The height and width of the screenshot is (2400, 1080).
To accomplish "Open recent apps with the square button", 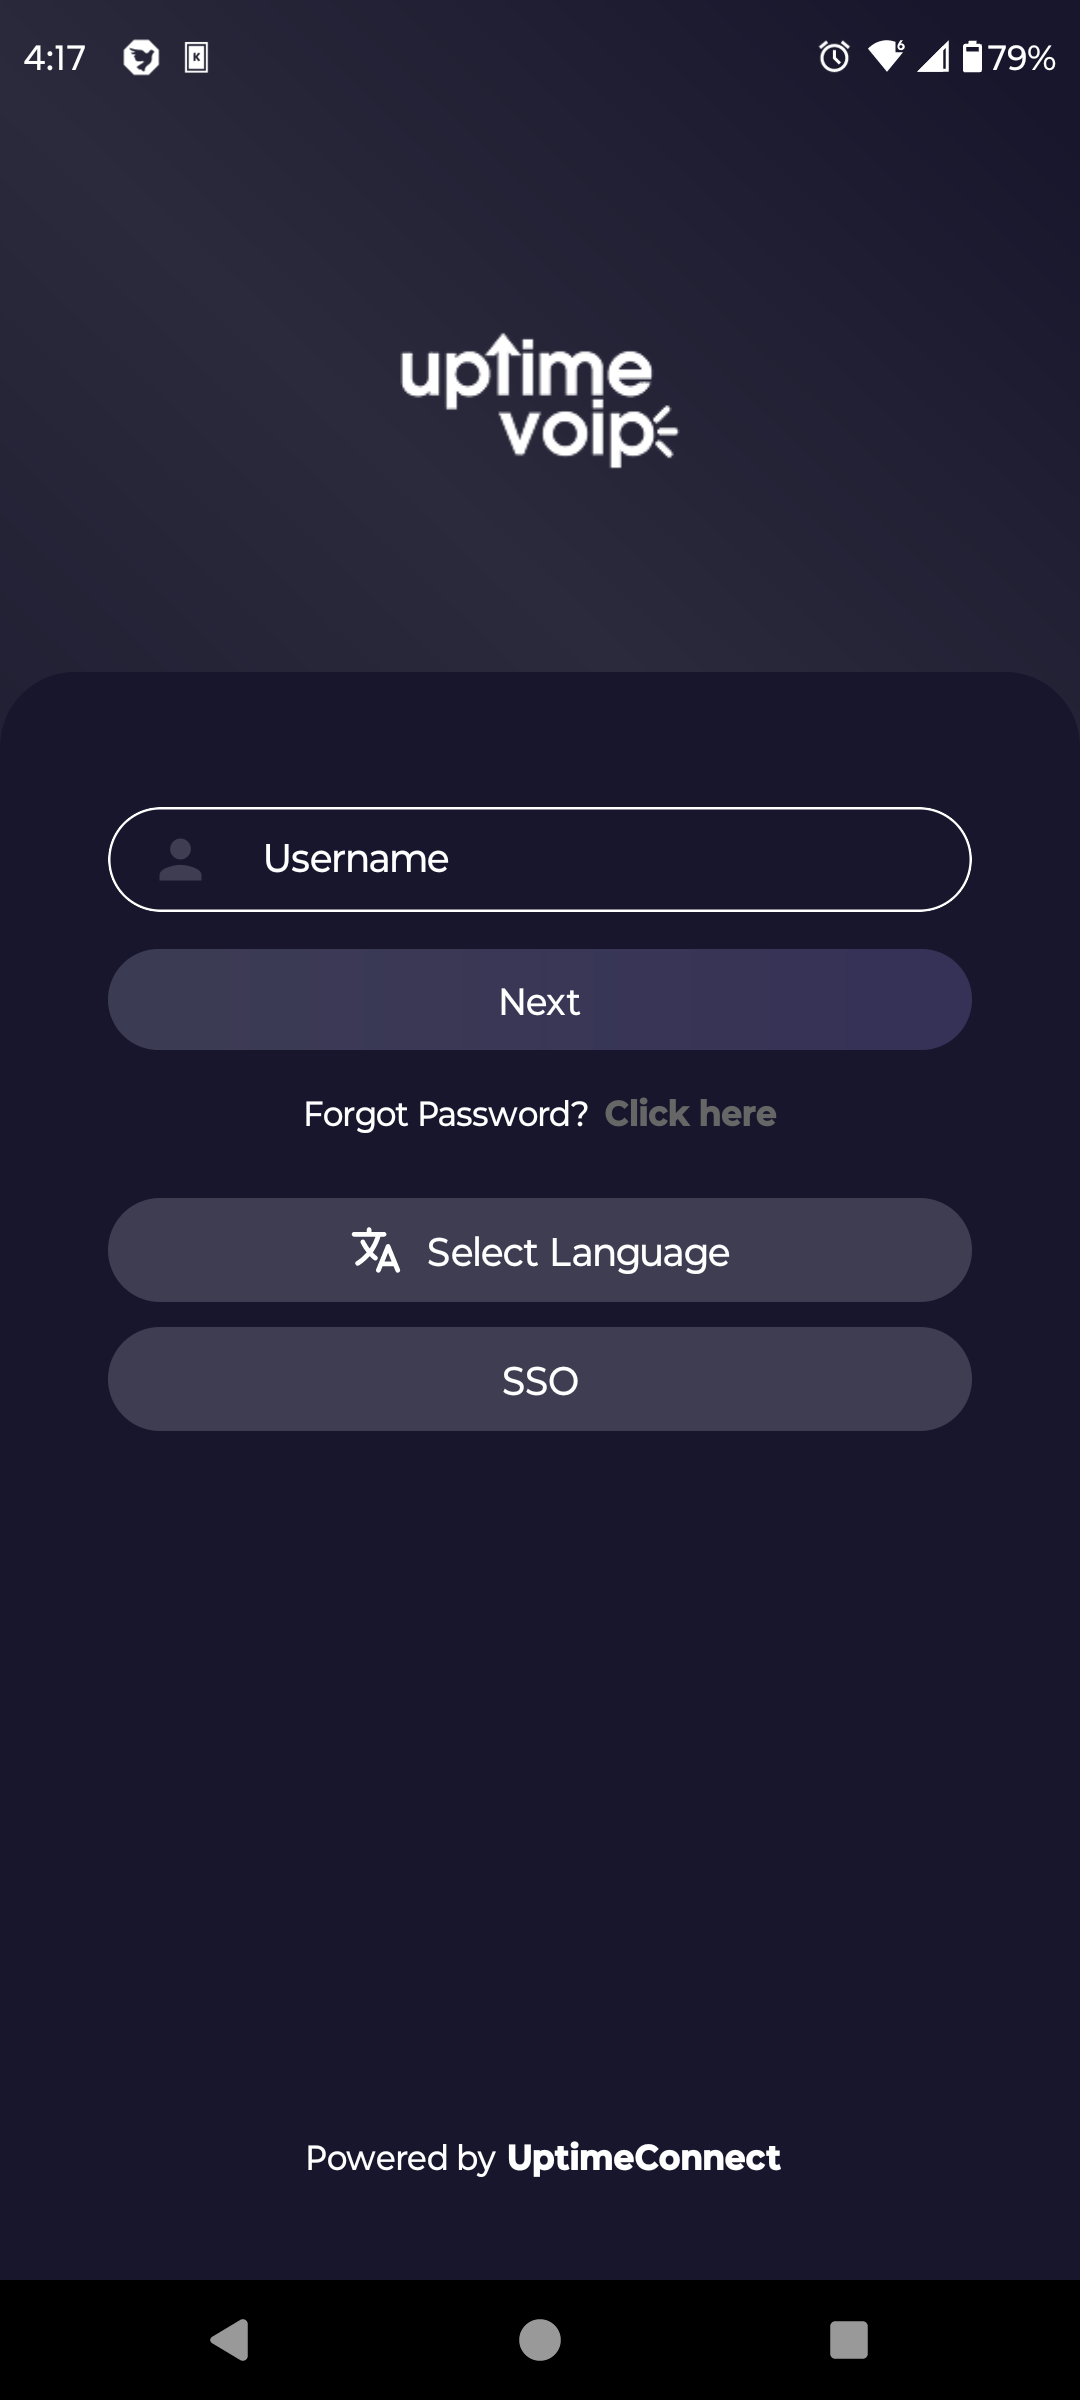I will coord(849,2340).
